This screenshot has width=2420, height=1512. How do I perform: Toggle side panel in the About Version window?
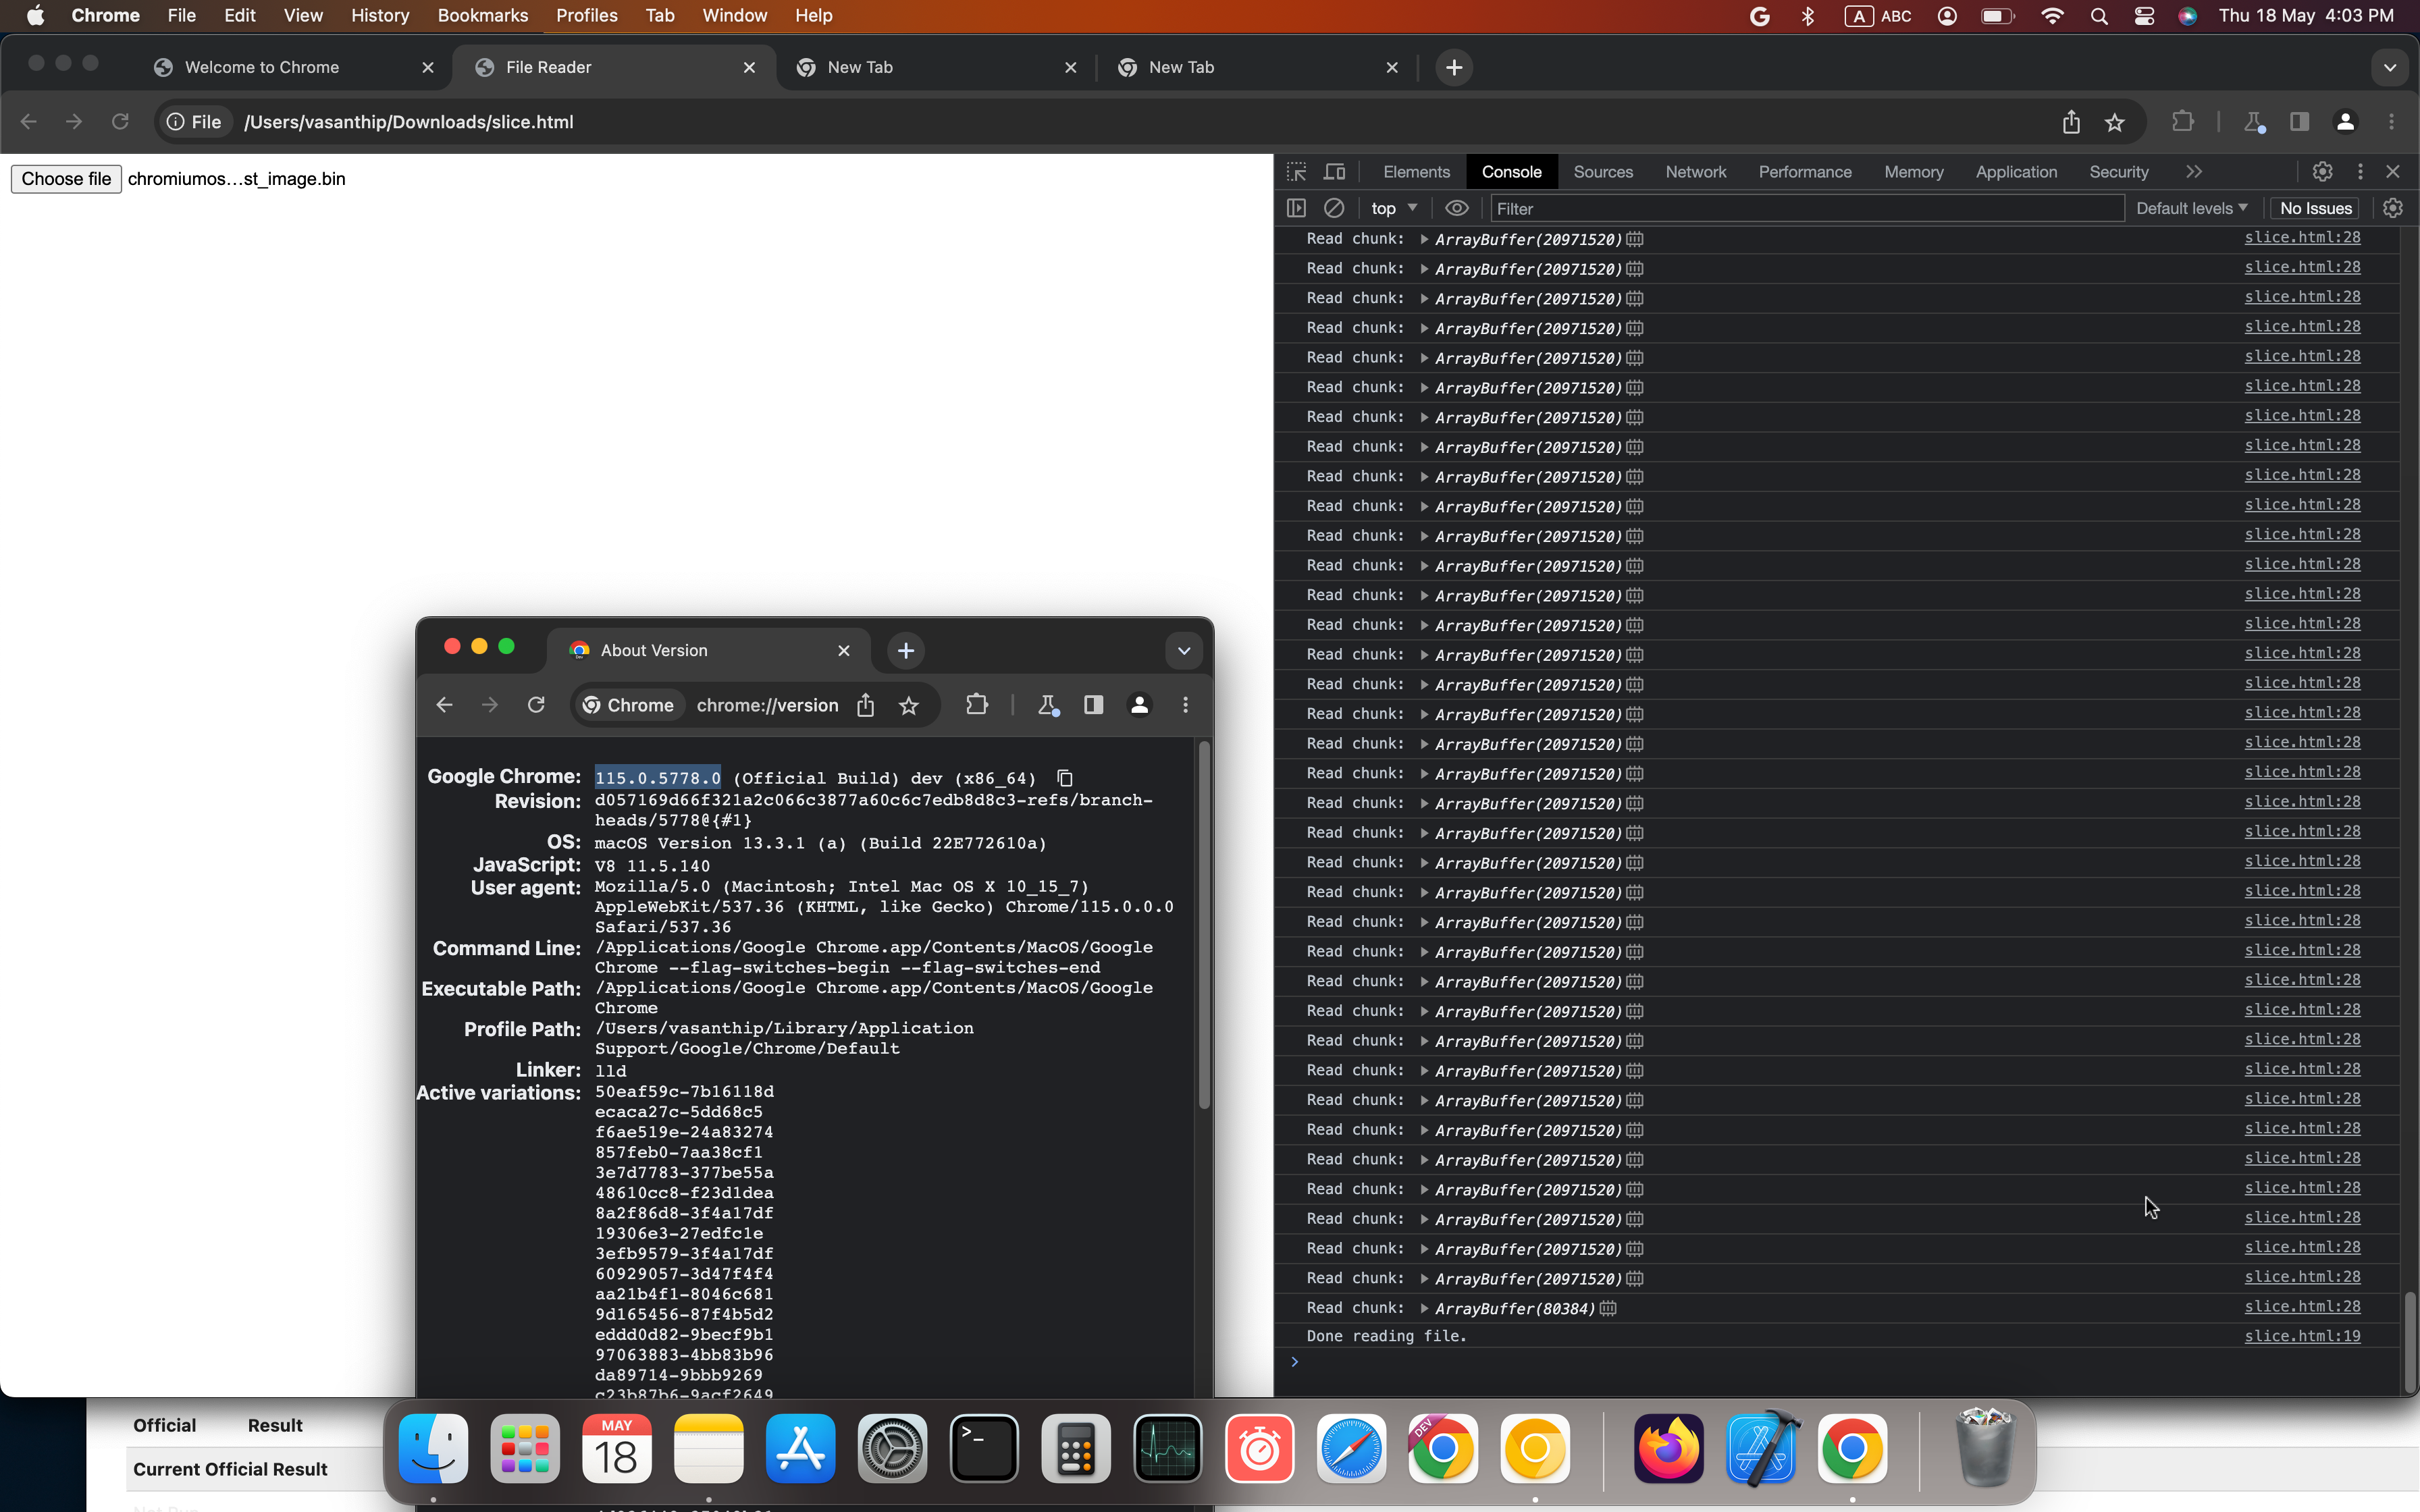[1093, 705]
